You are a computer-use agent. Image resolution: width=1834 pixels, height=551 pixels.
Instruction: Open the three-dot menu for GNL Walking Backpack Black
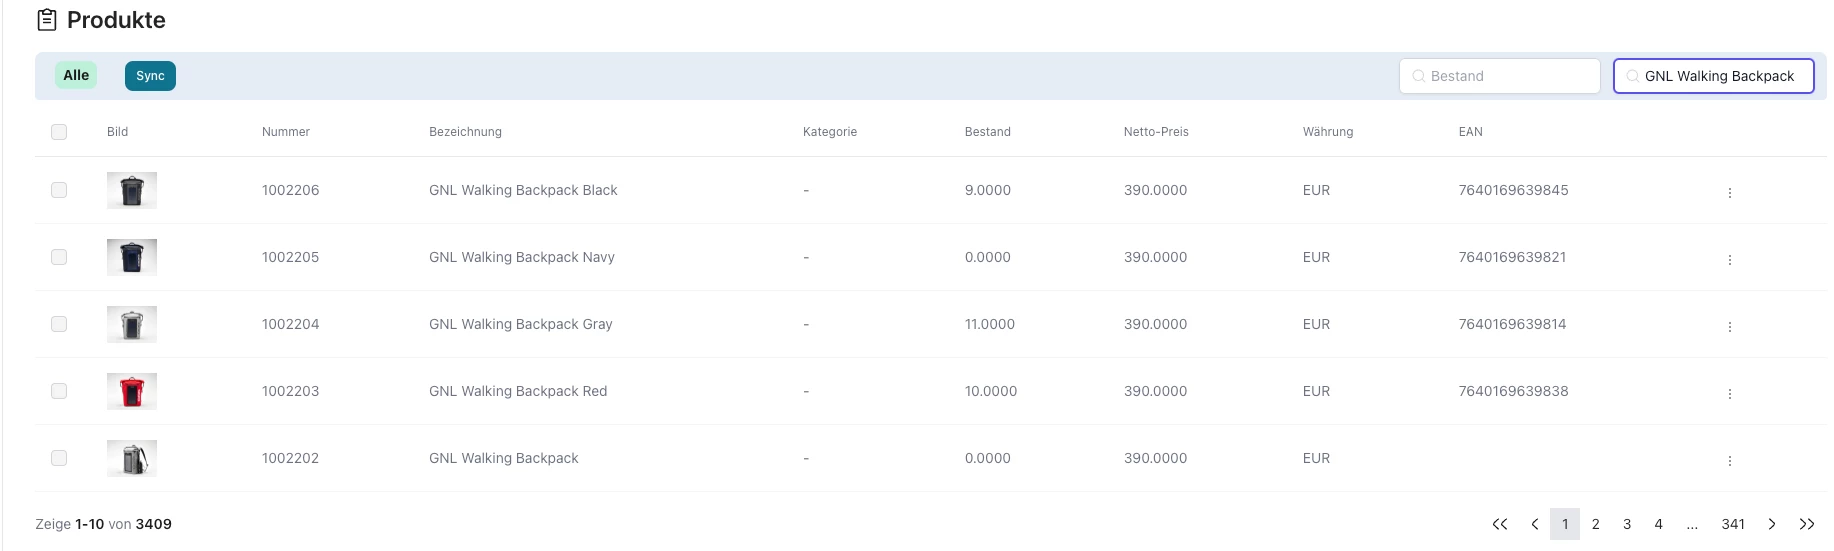[1729, 193]
